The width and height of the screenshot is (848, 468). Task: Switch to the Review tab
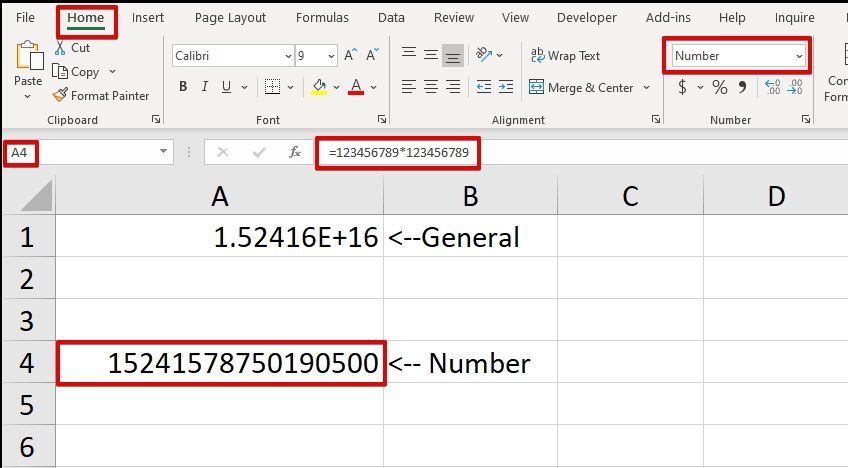coord(454,17)
